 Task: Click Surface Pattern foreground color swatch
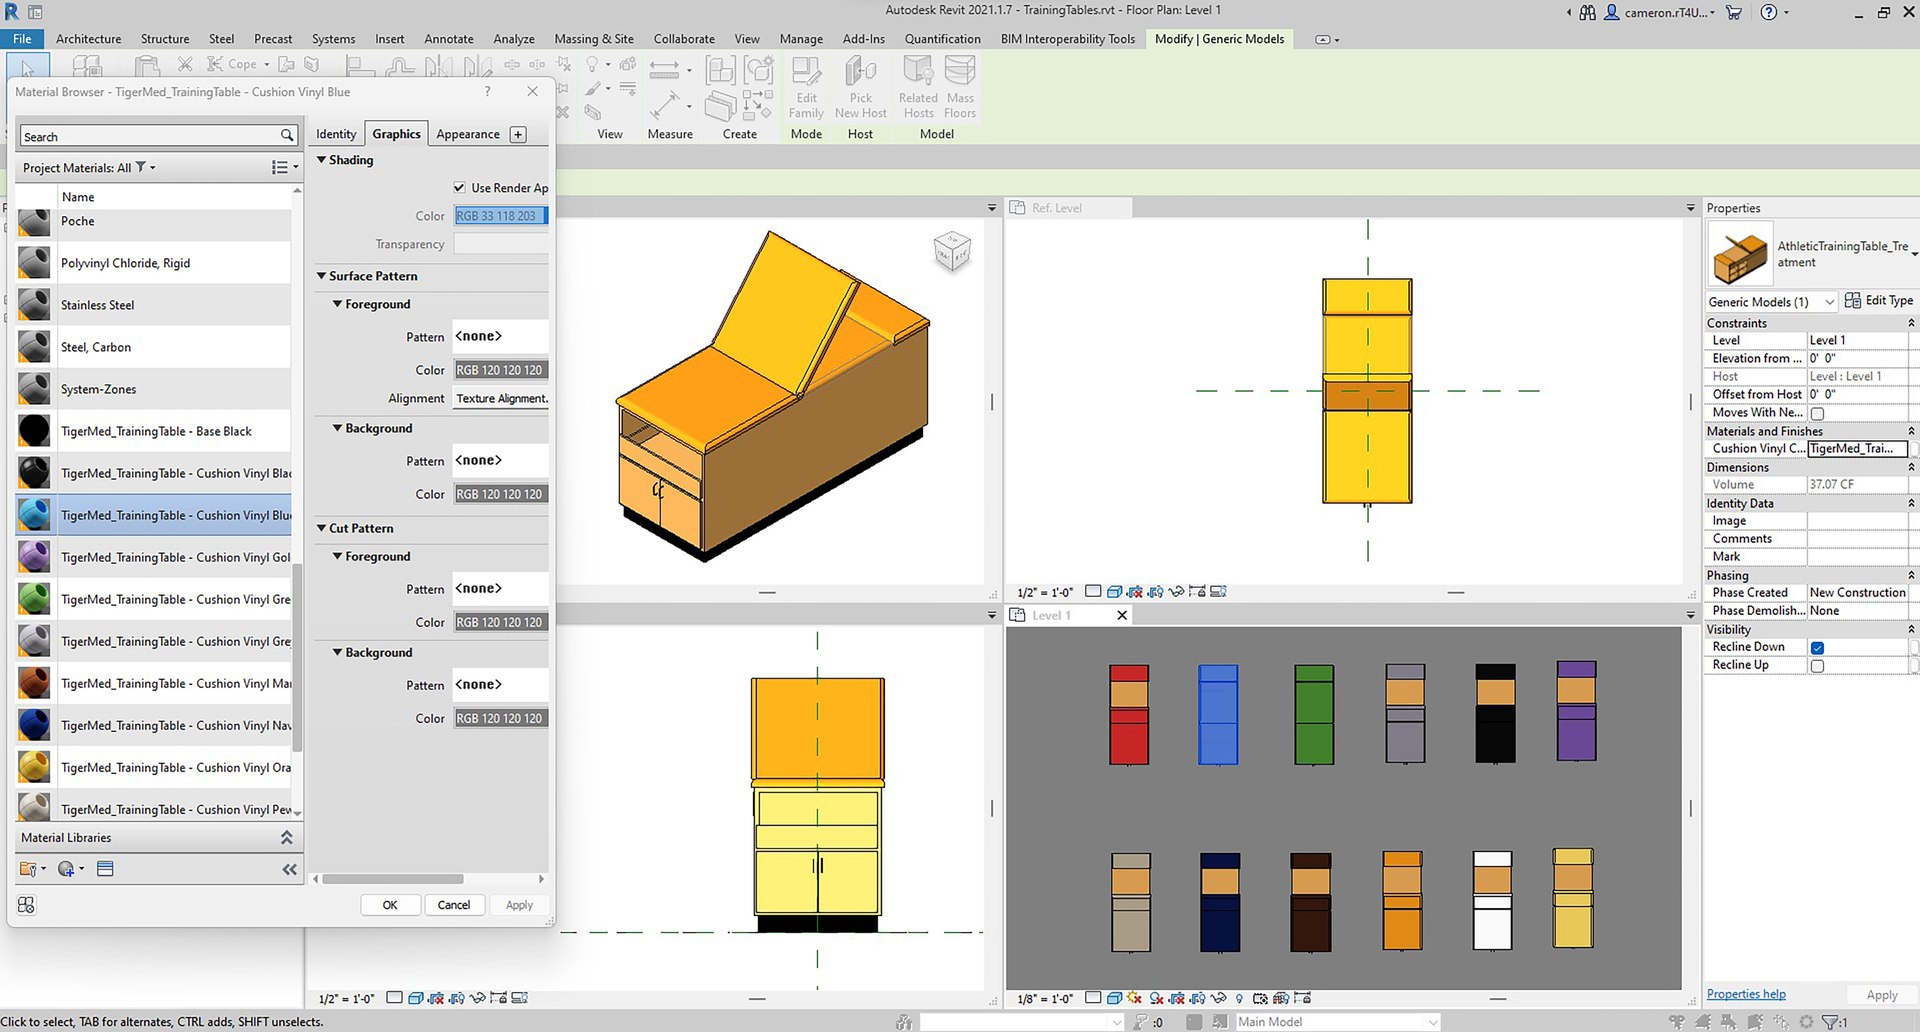[501, 370]
